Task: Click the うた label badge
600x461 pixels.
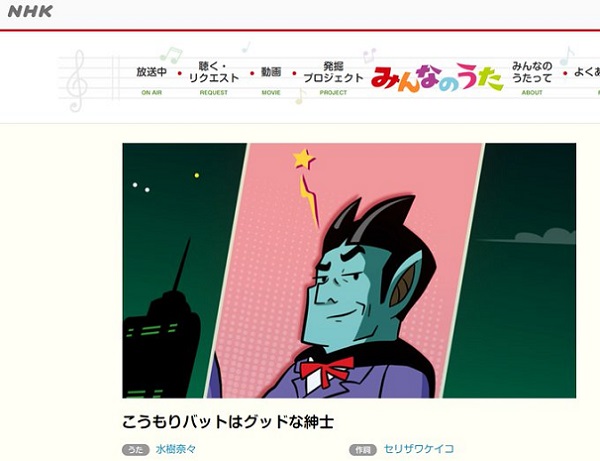Action: [x=135, y=450]
